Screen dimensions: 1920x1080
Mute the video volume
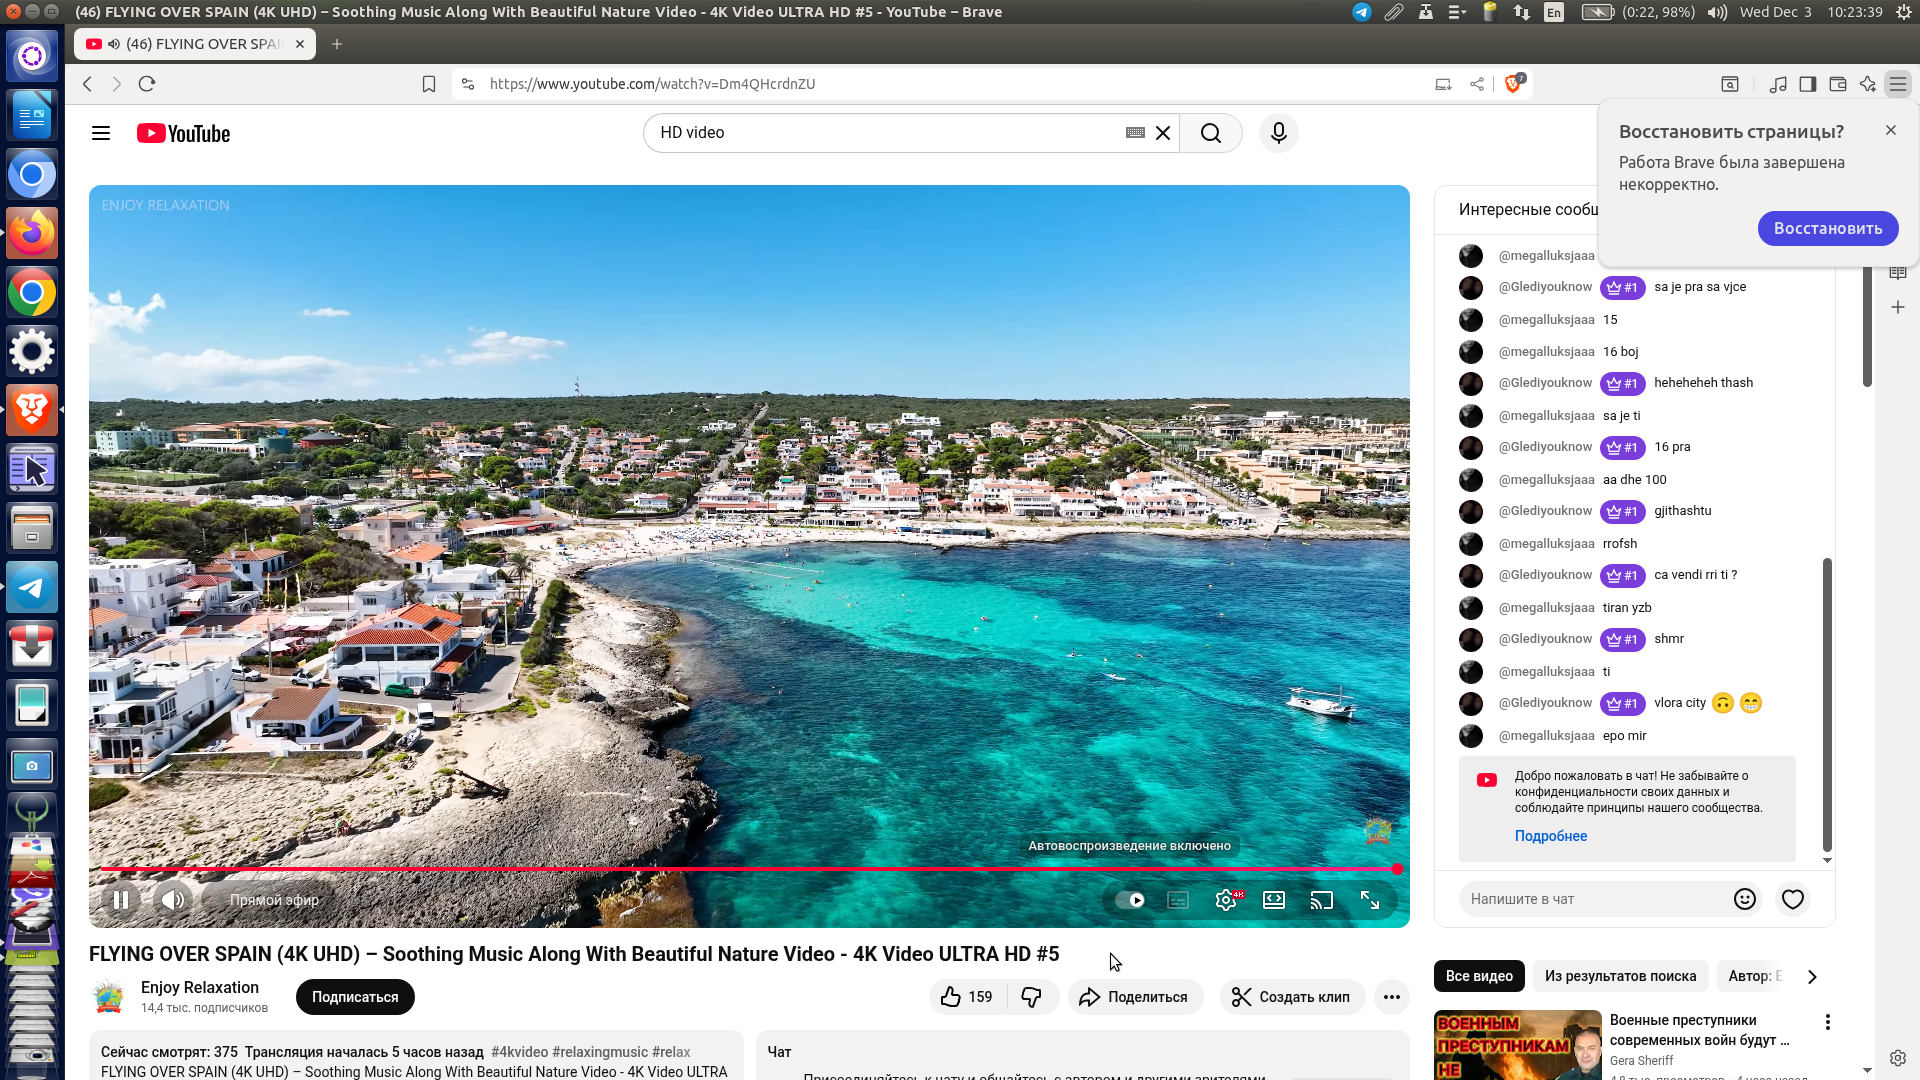tap(173, 900)
